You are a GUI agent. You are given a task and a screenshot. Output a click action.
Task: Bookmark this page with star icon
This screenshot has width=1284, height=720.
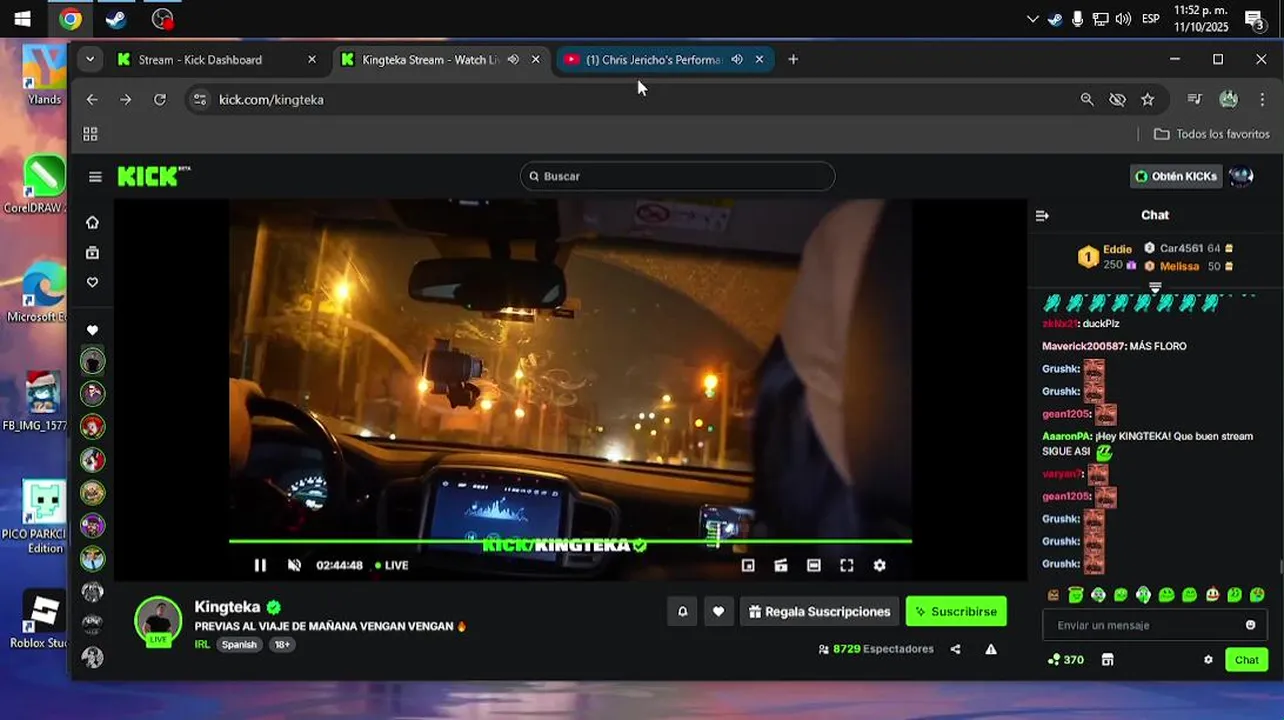1148,99
